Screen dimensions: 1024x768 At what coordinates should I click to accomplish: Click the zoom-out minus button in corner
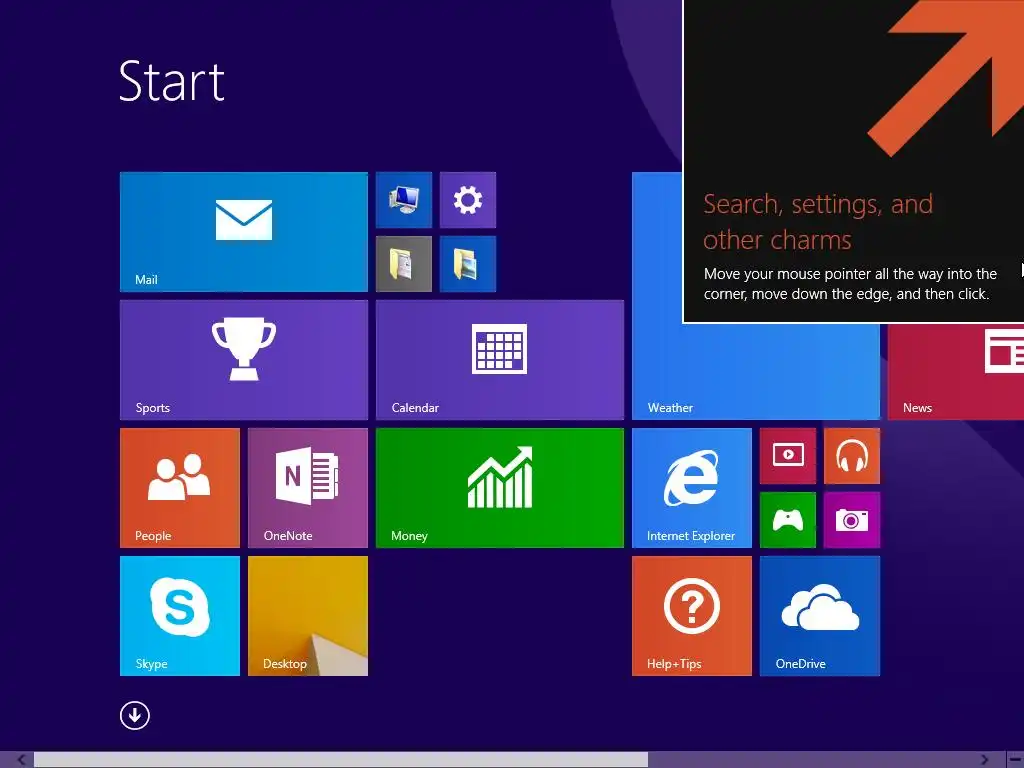[1015, 760]
